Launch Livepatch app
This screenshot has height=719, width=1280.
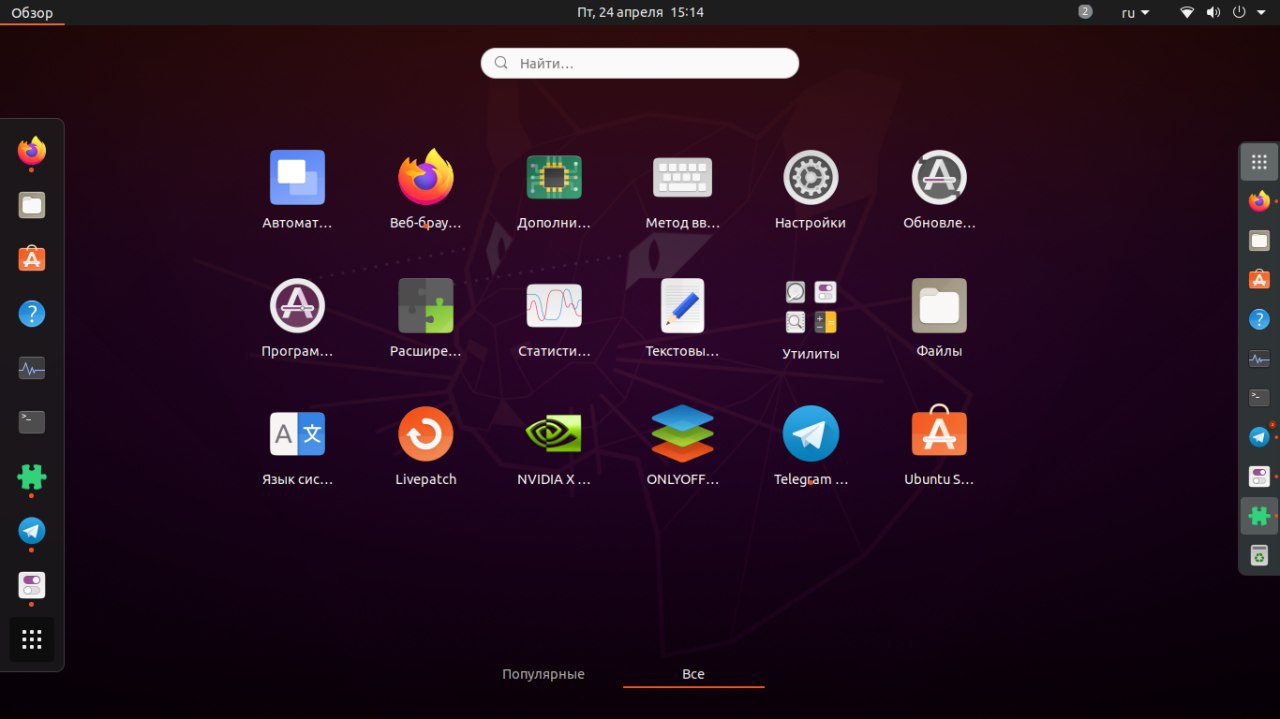[426, 434]
